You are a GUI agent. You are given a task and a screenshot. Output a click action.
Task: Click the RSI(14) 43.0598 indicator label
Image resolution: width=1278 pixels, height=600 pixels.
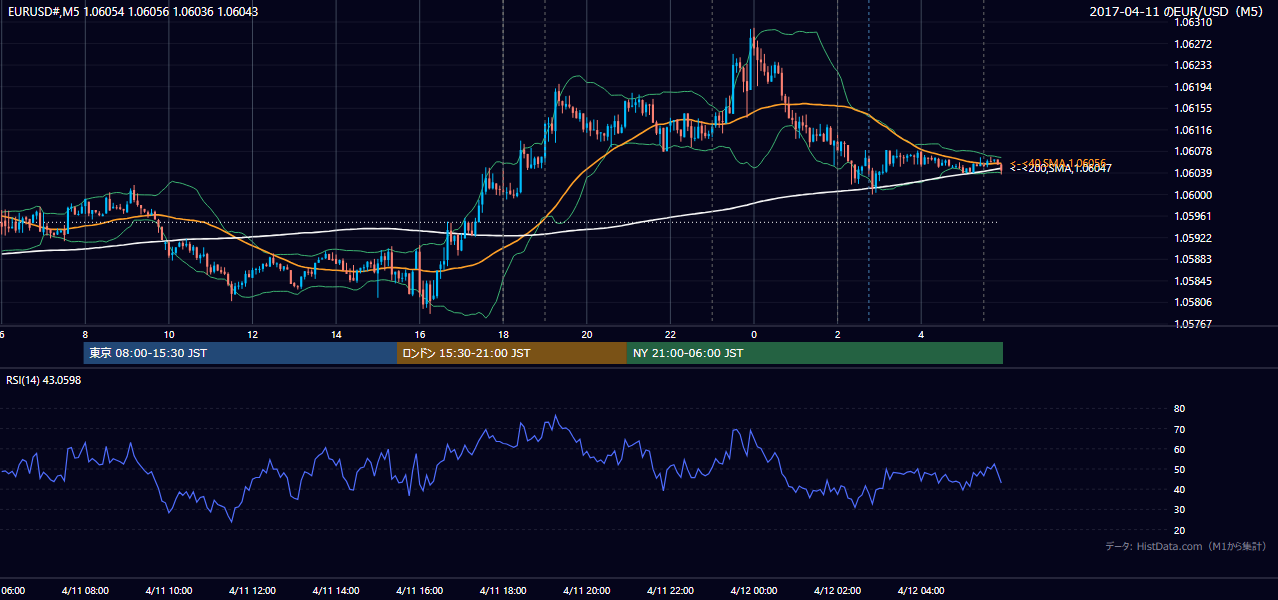click(x=44, y=380)
